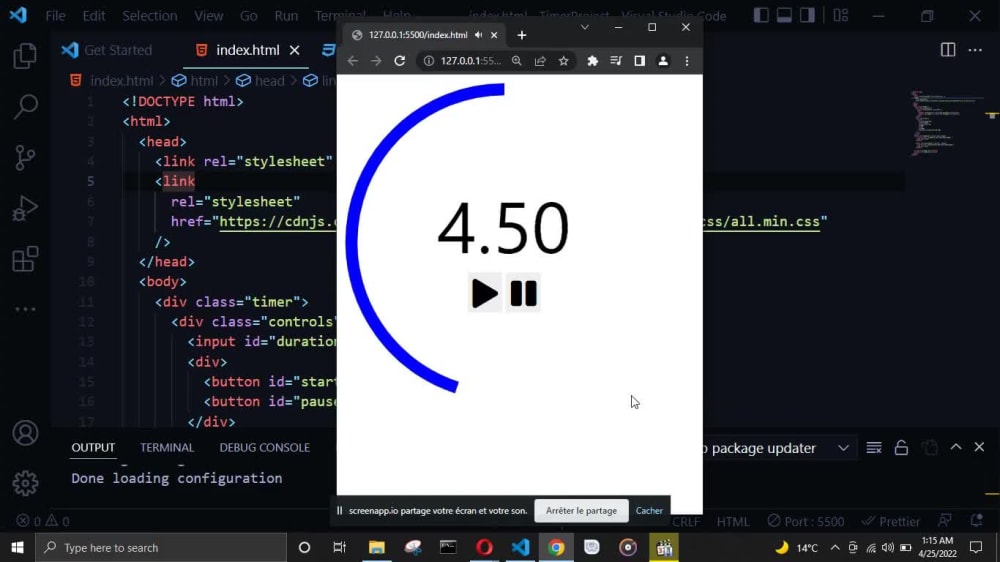
Task: Go forward in the browser
Action: (376, 61)
